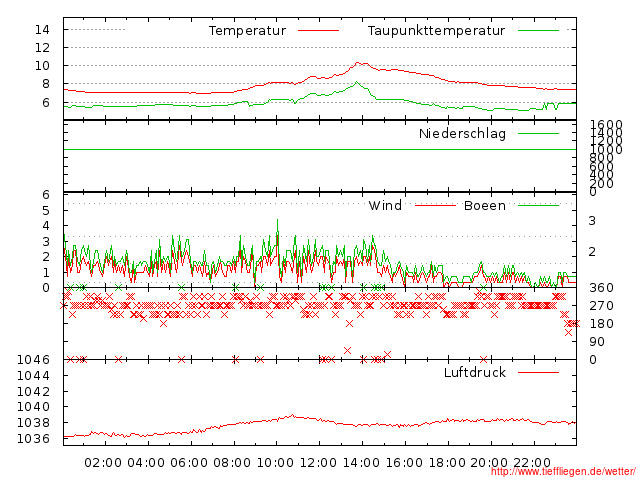Viewport: 640px width, 480px height.
Task: Click the Taupunkttemperatur legend label
Action: tap(435, 31)
